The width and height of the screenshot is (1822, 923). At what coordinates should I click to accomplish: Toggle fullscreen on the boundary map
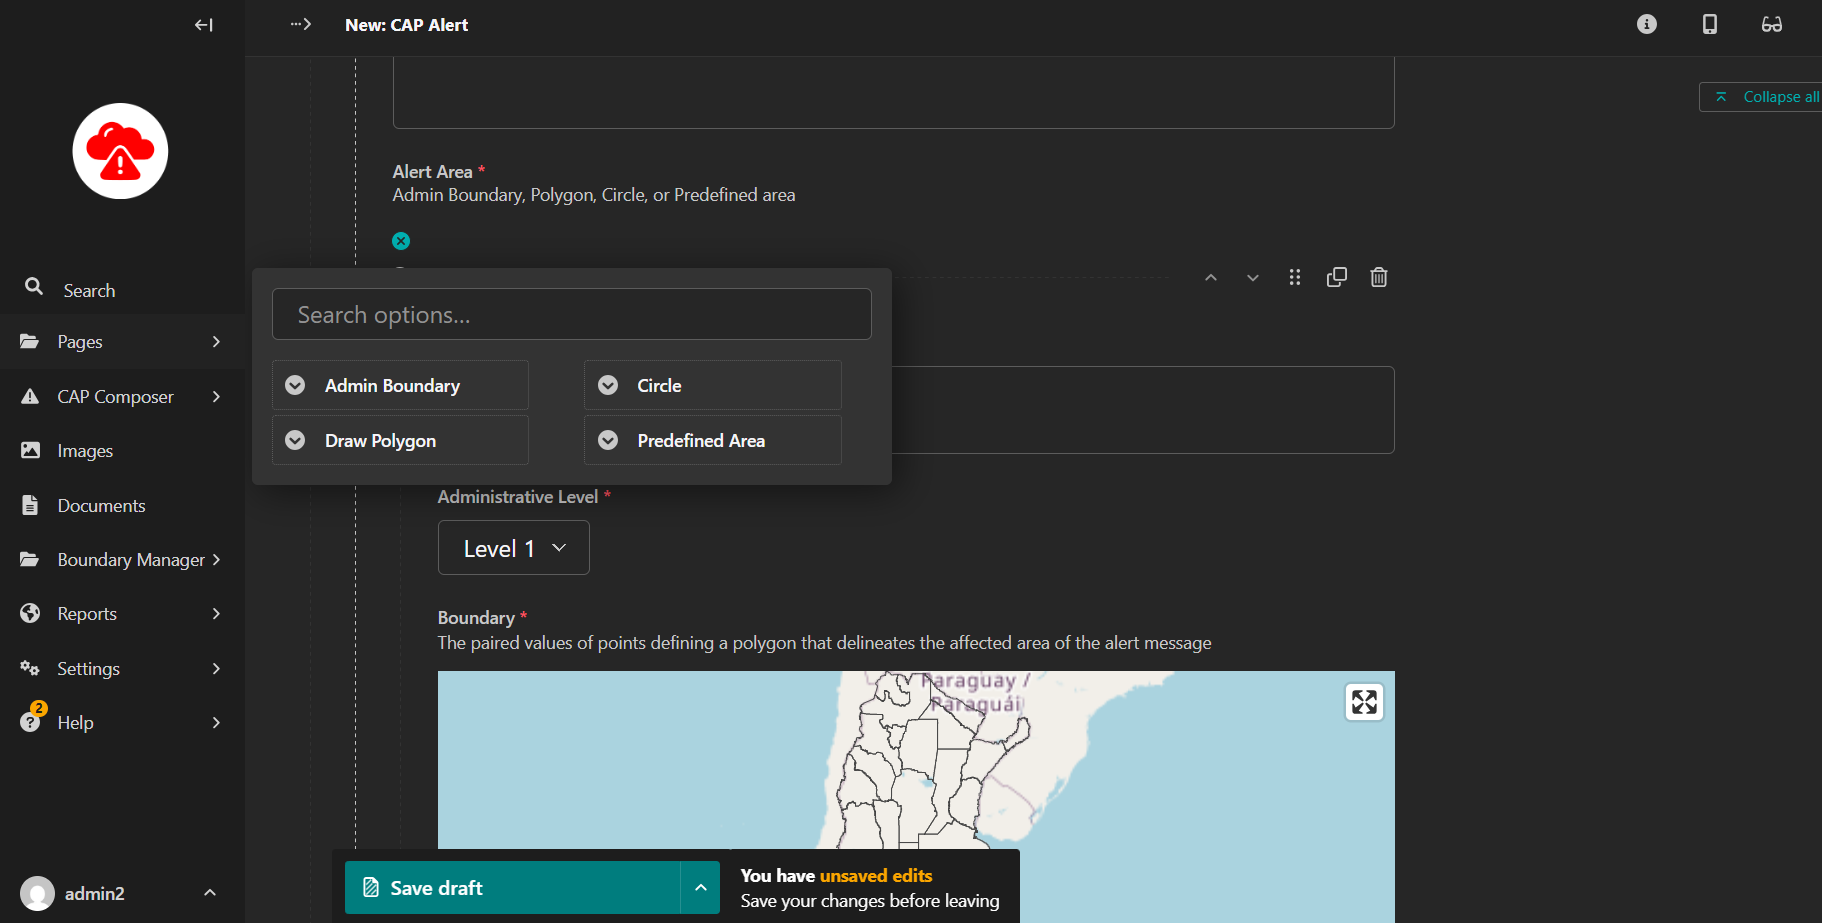tap(1364, 702)
